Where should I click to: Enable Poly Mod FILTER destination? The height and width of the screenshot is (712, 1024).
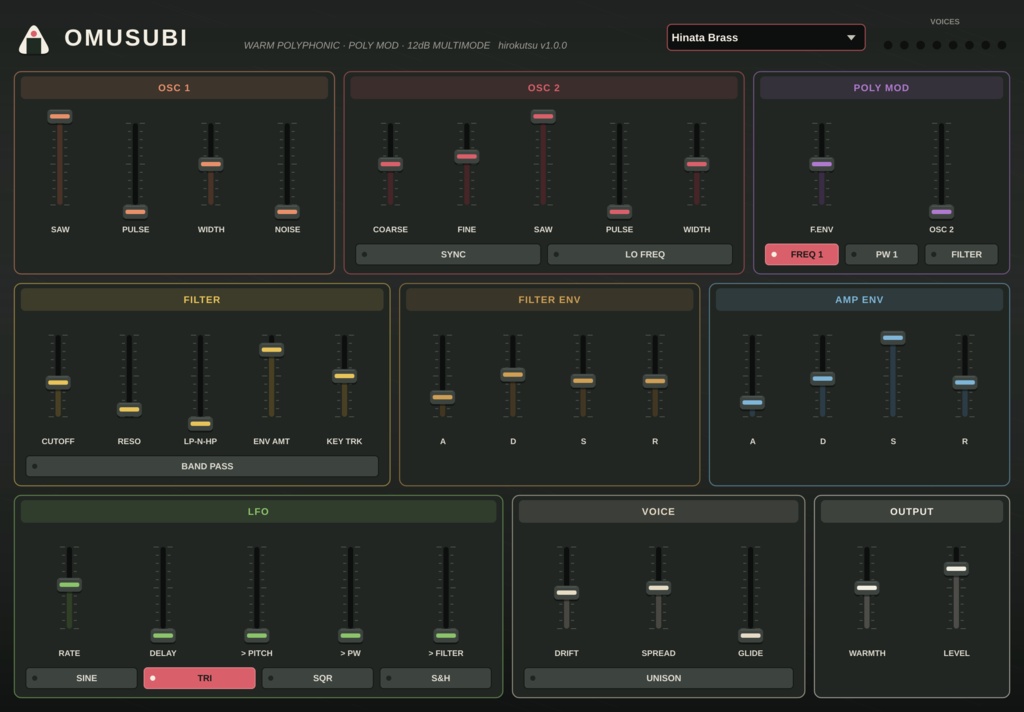(961, 254)
